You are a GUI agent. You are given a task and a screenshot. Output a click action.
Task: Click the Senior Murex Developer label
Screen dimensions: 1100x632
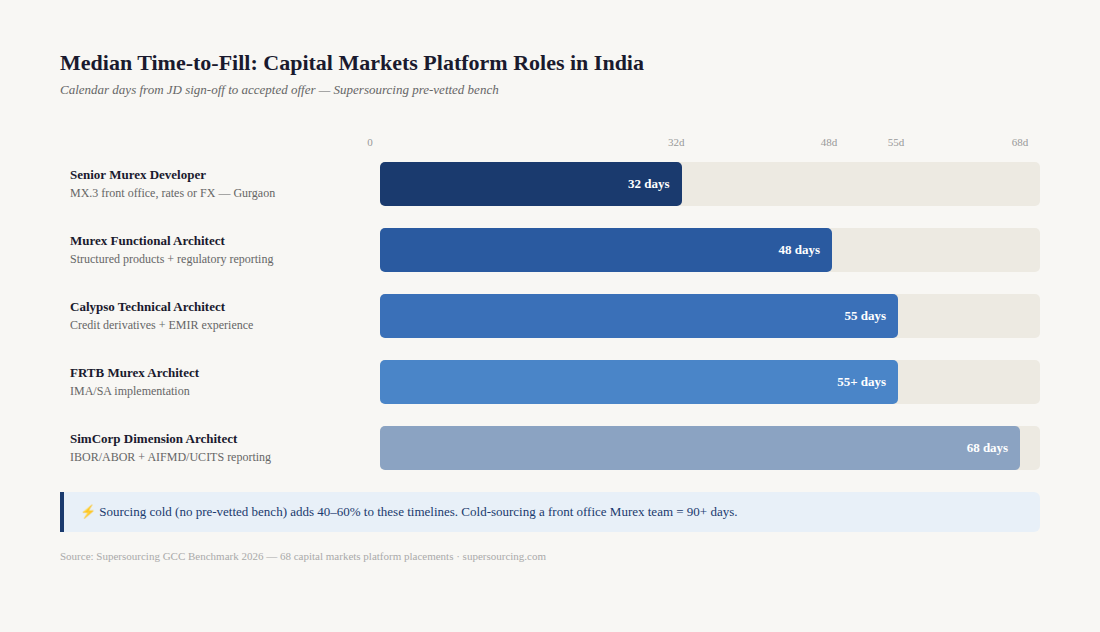click(x=138, y=175)
